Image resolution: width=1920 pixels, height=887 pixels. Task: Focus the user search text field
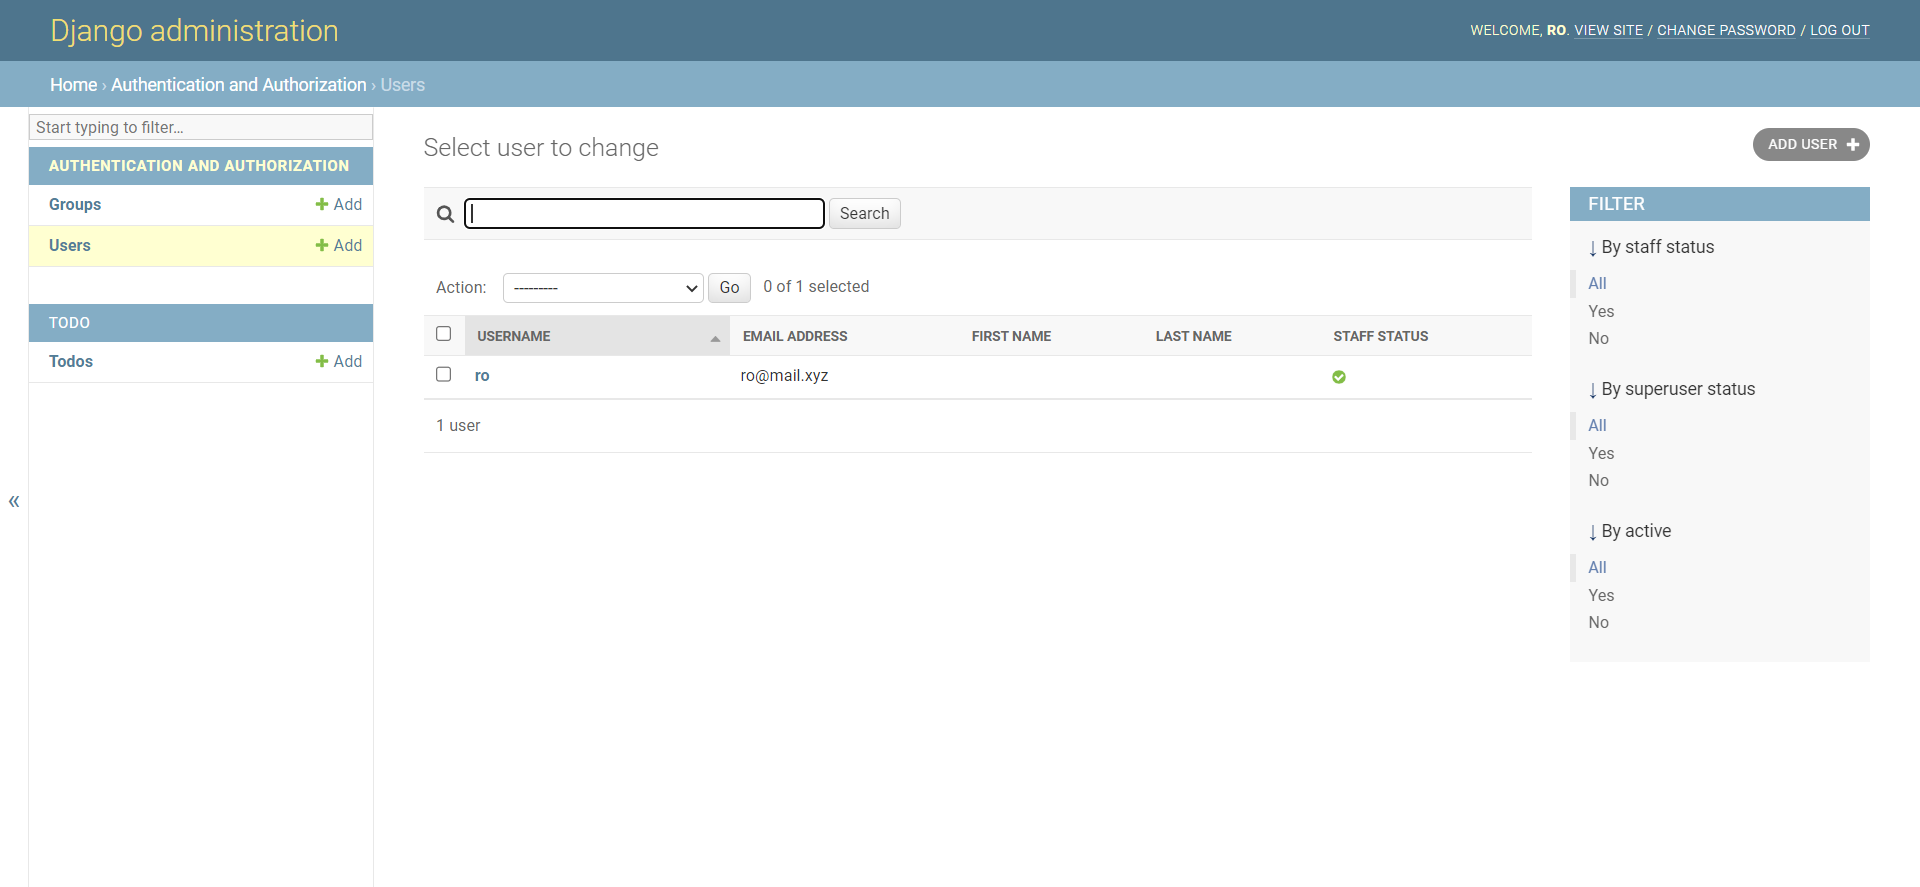coord(645,213)
